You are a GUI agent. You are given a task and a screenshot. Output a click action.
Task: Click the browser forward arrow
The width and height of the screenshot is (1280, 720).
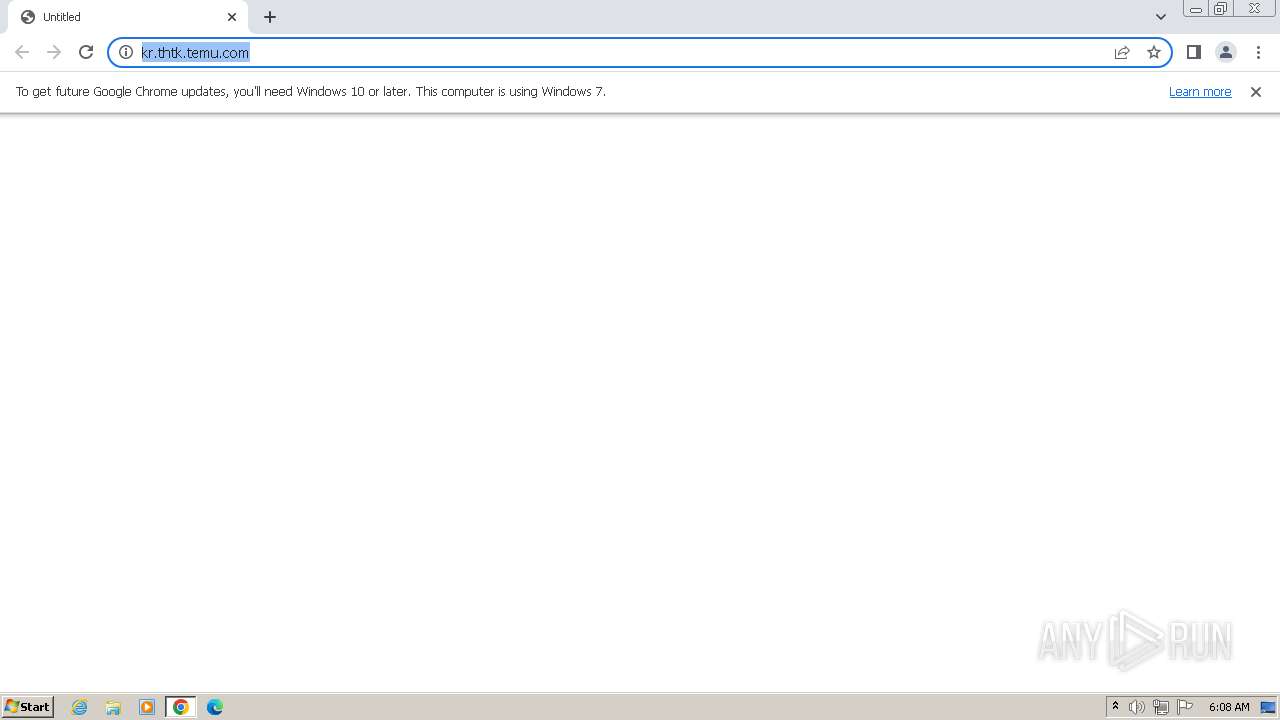pos(54,52)
